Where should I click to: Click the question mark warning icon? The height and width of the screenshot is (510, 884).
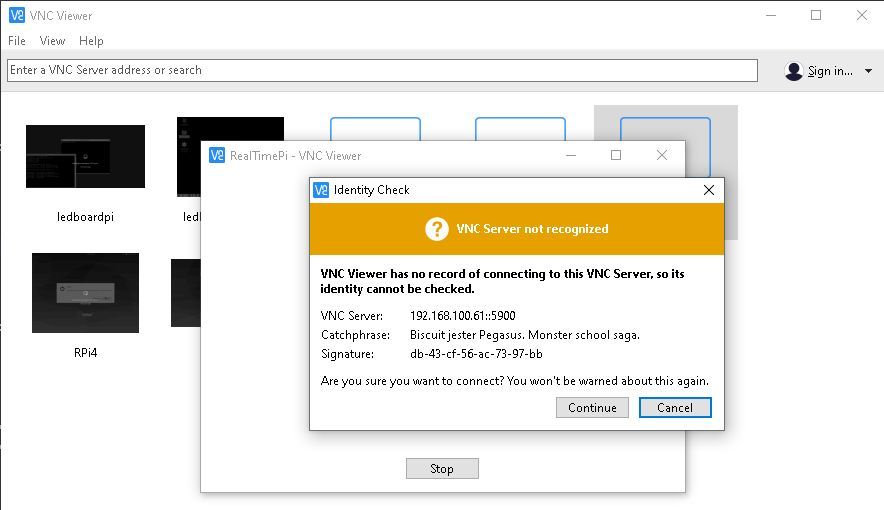[x=436, y=229]
